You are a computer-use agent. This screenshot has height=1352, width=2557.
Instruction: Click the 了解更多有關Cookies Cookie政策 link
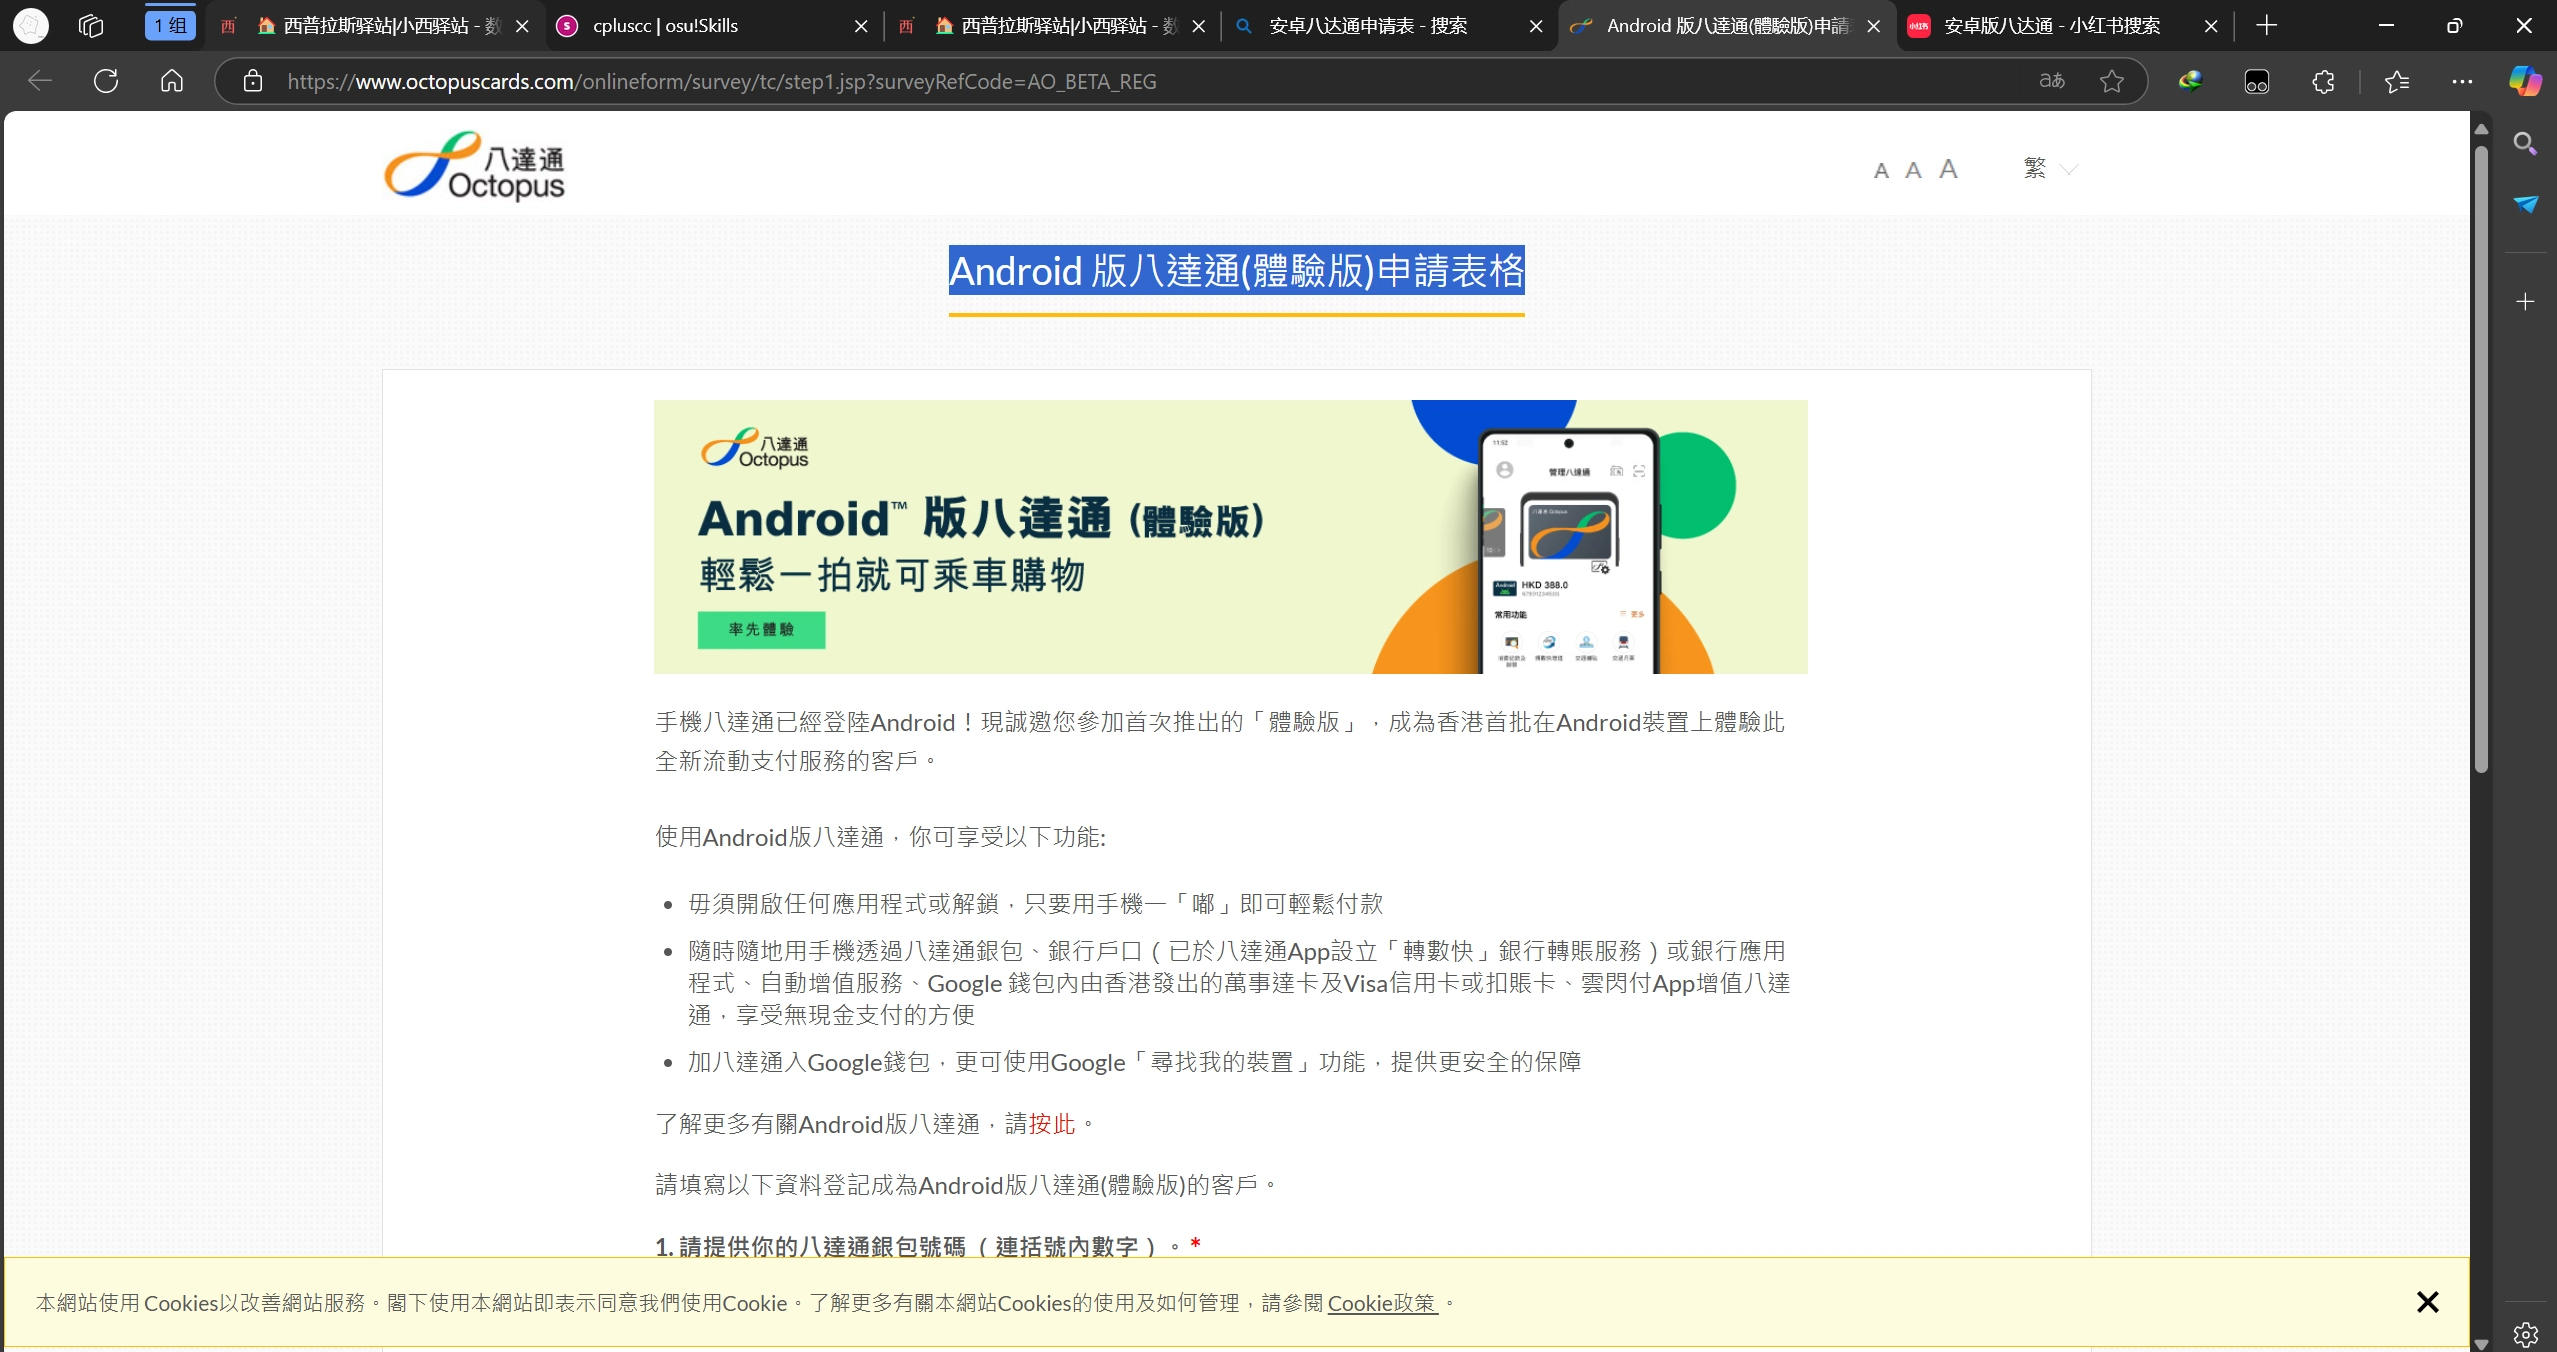pos(1385,1303)
